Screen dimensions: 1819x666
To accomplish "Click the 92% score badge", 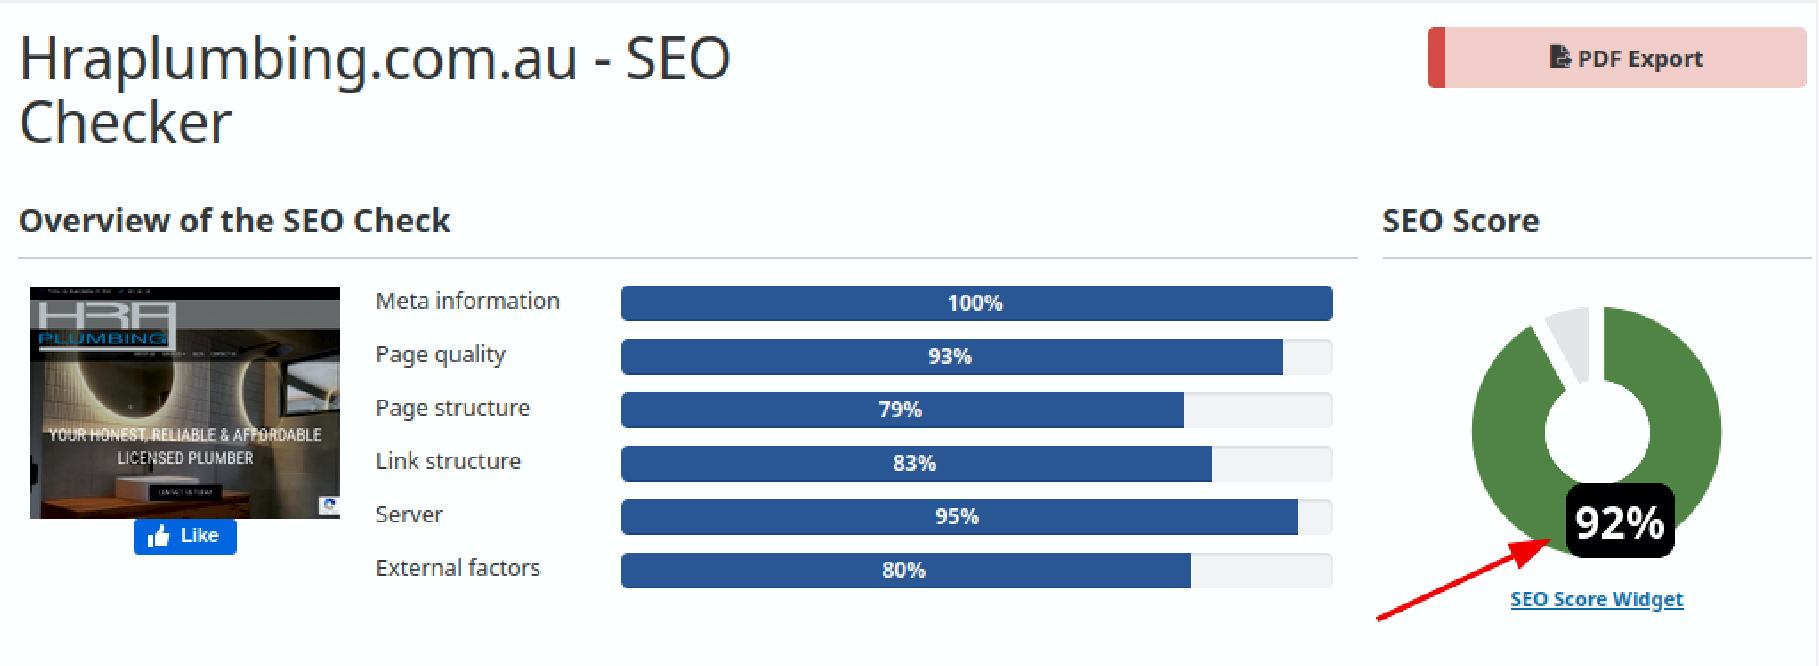I will 1619,521.
